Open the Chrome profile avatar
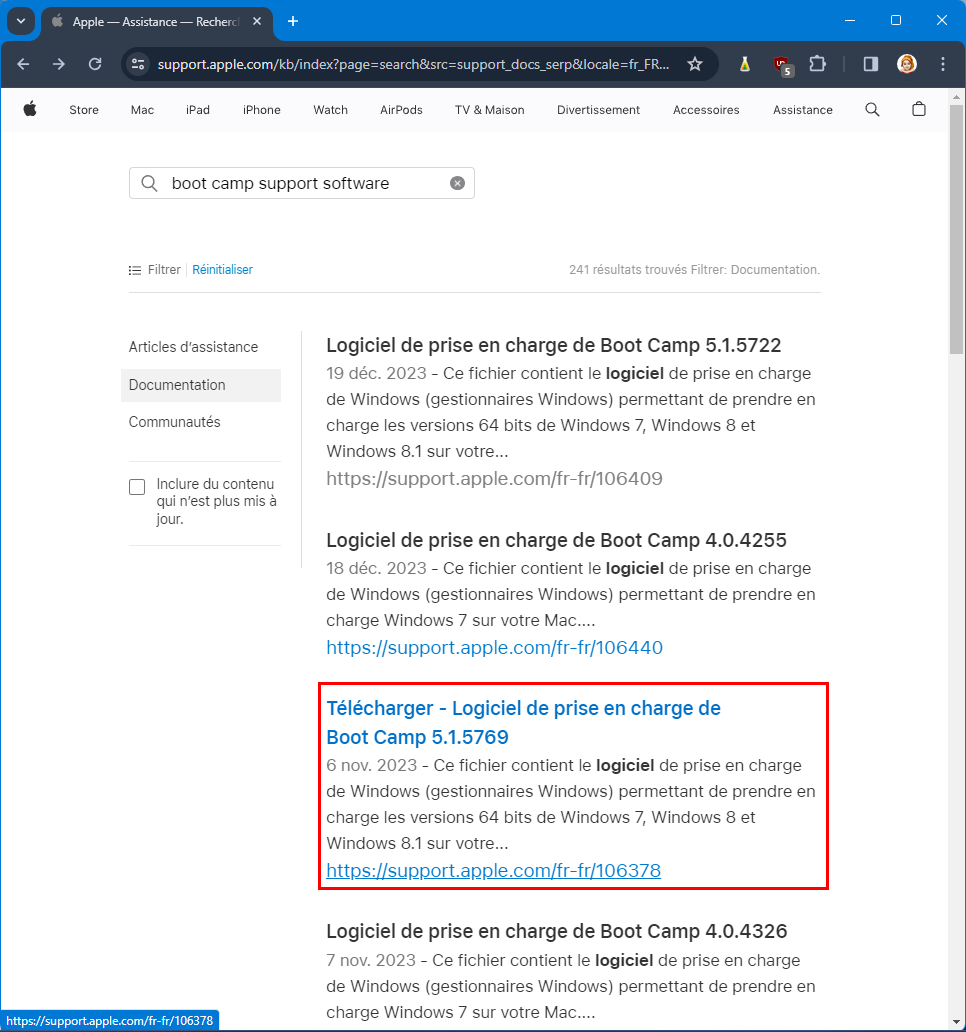This screenshot has height=1032, width=966. 907,64
